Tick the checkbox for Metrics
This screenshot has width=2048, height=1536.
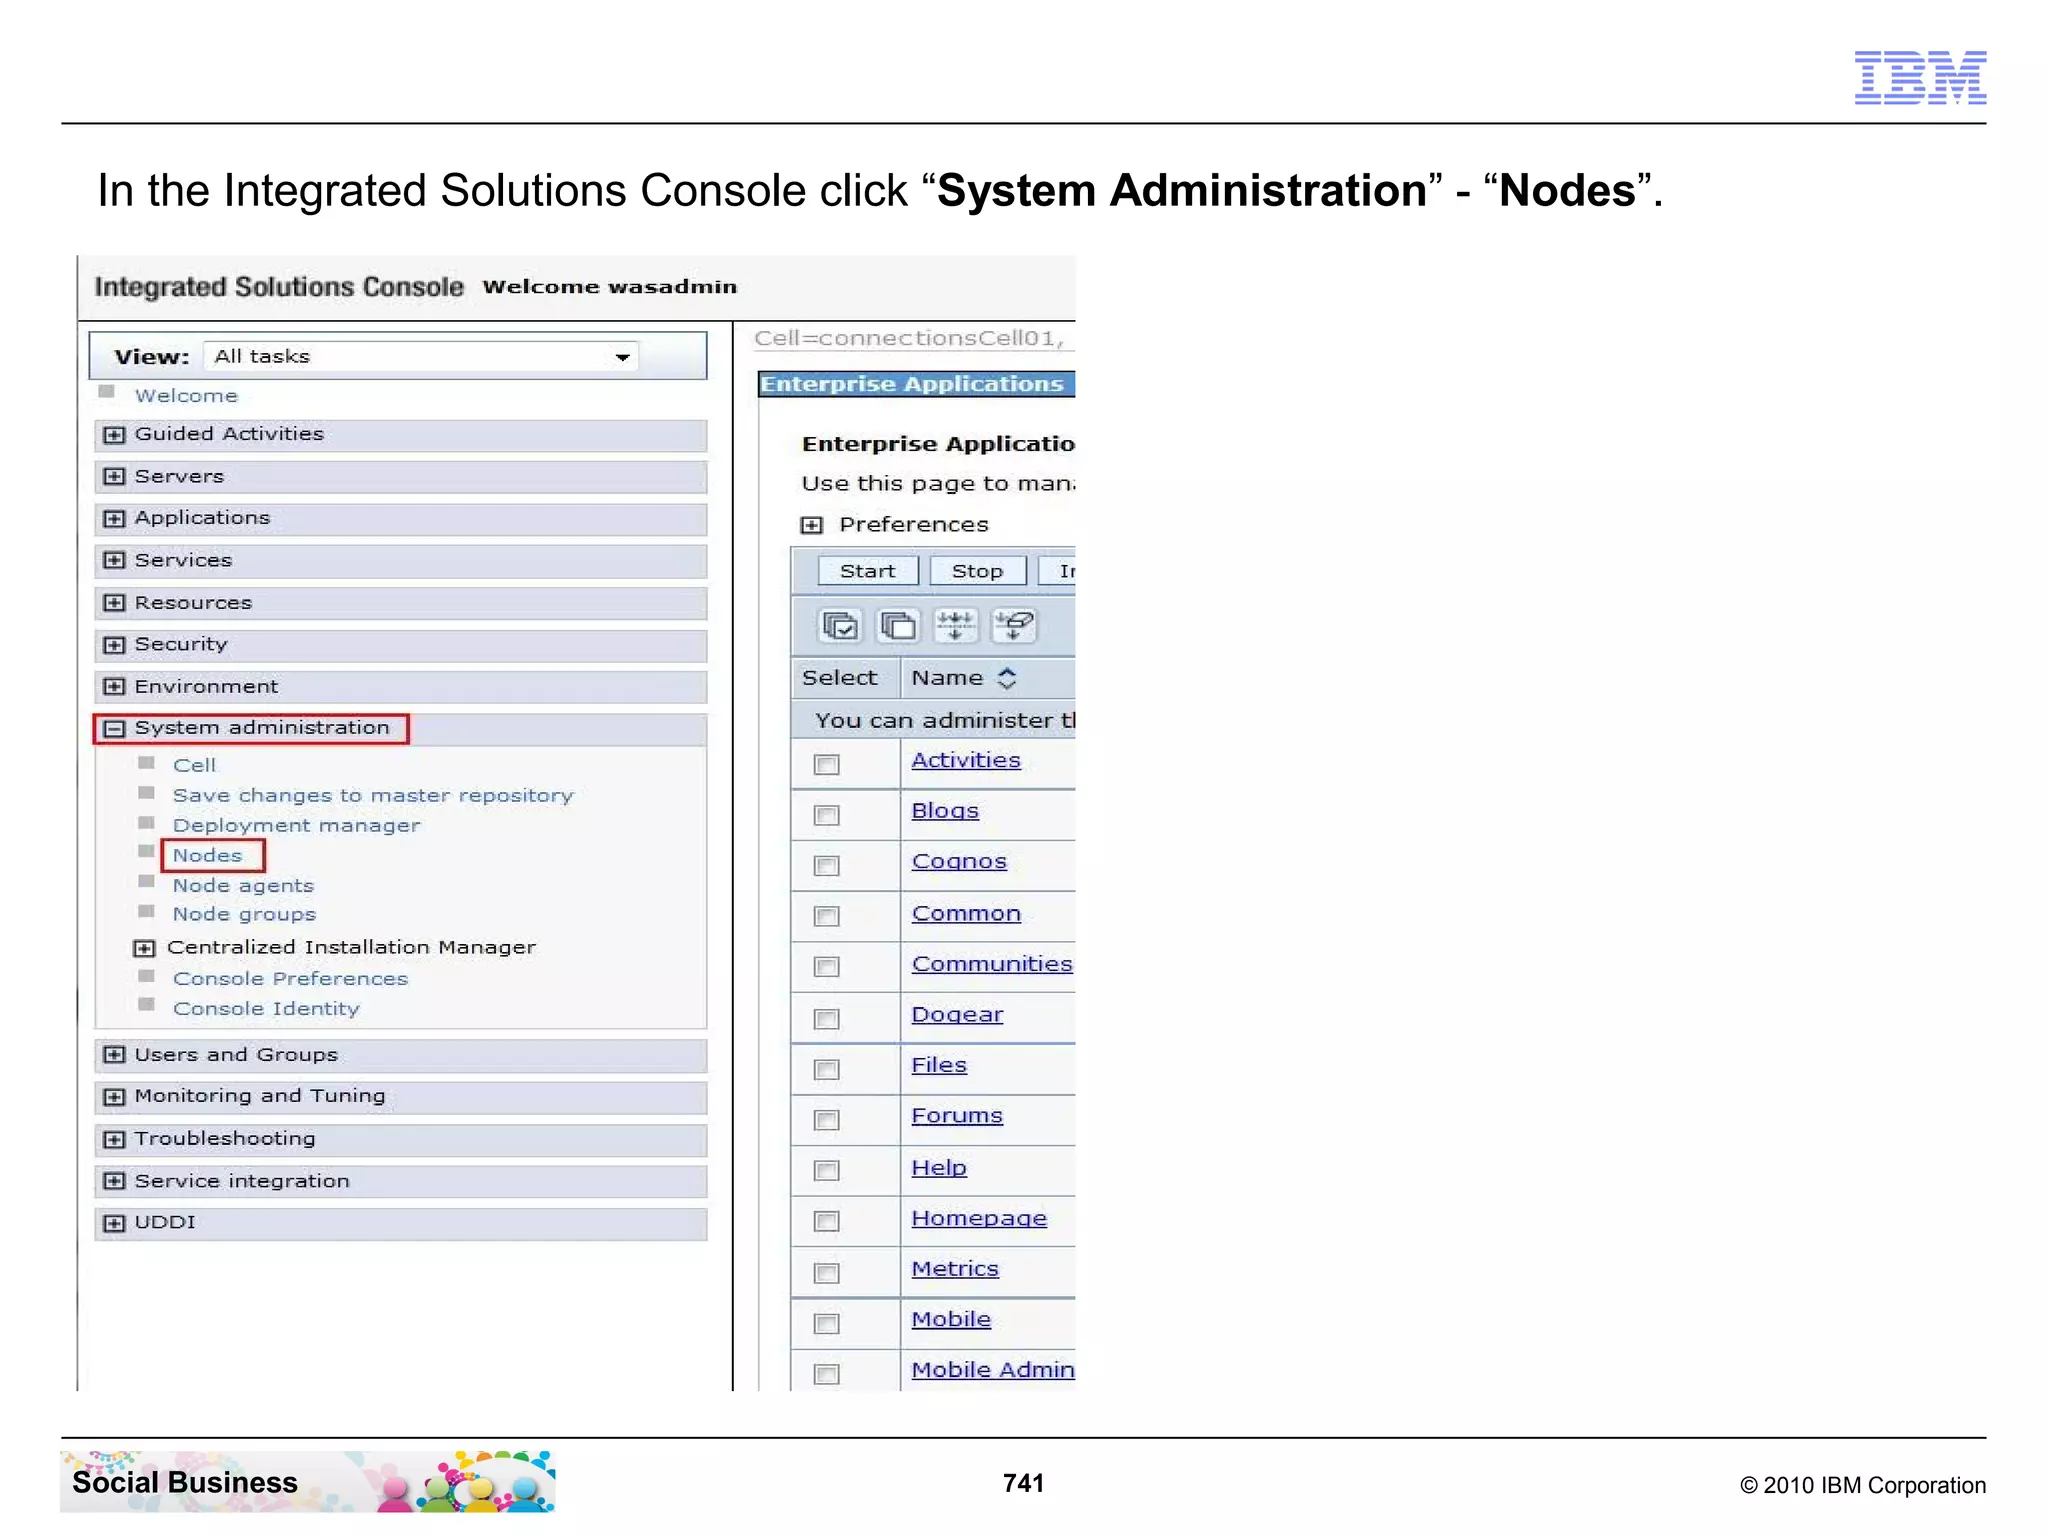tap(826, 1273)
